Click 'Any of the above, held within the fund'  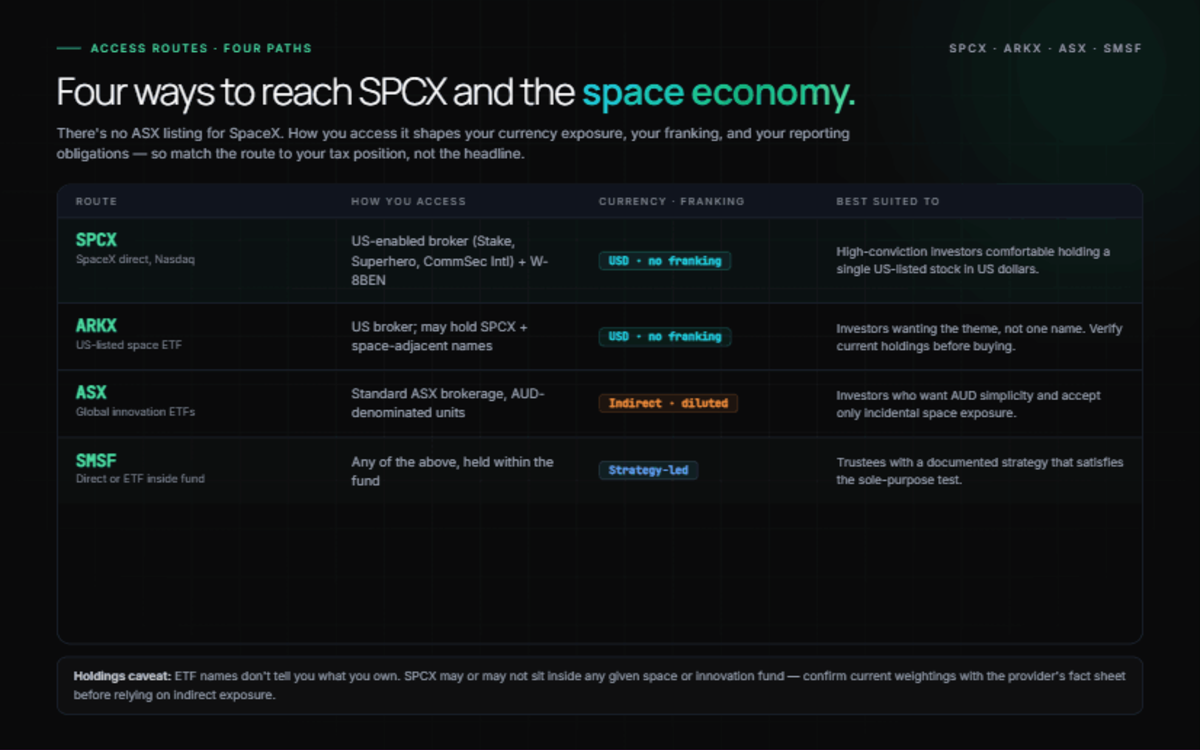pyautogui.click(x=452, y=470)
